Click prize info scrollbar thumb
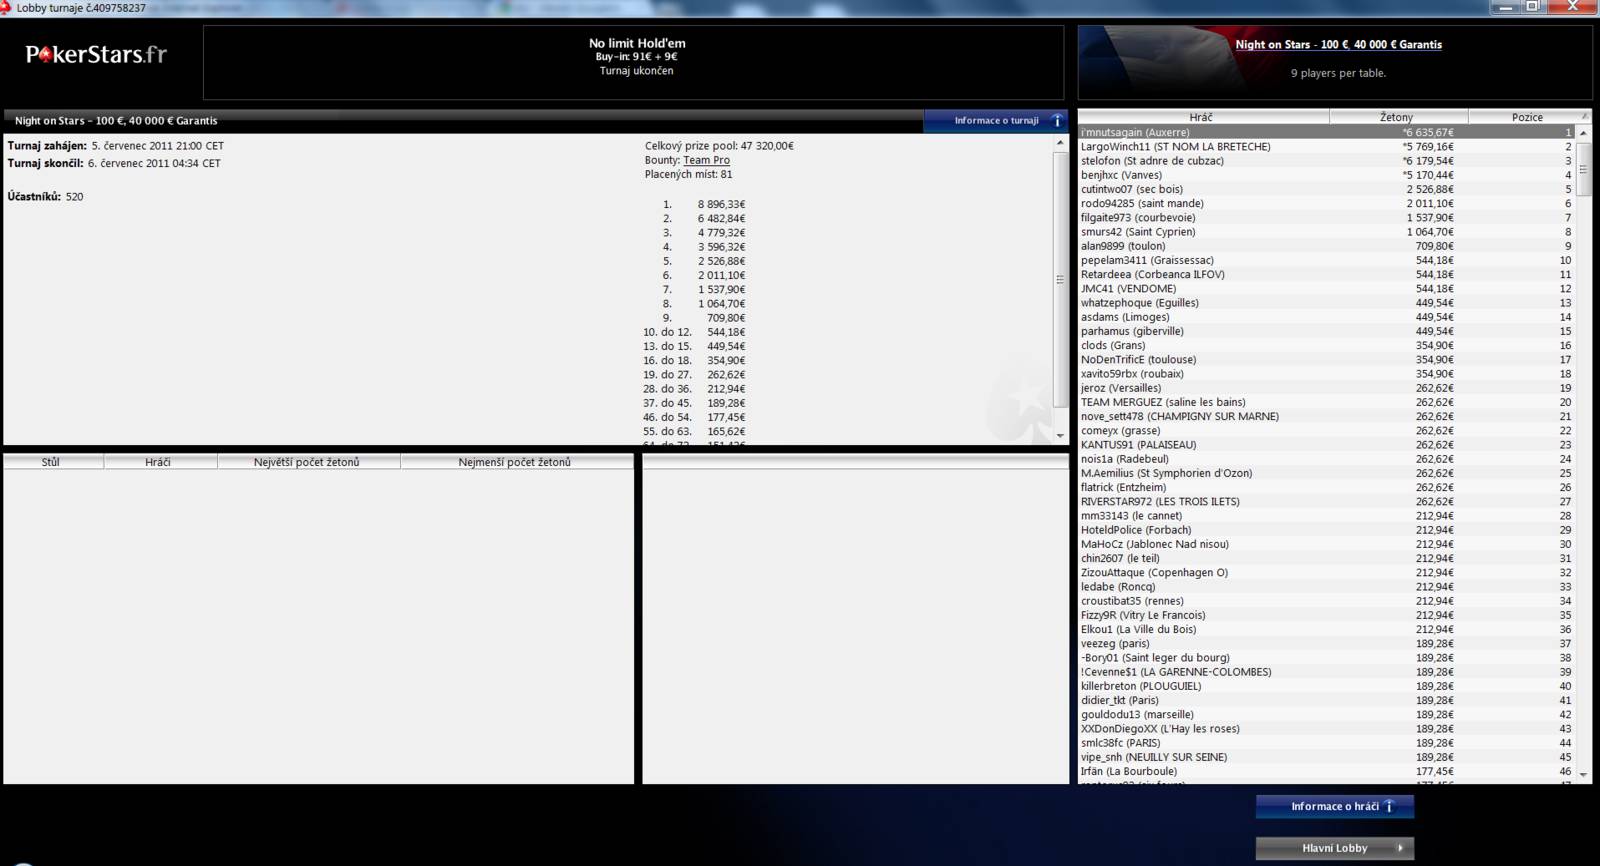 [x=1060, y=280]
